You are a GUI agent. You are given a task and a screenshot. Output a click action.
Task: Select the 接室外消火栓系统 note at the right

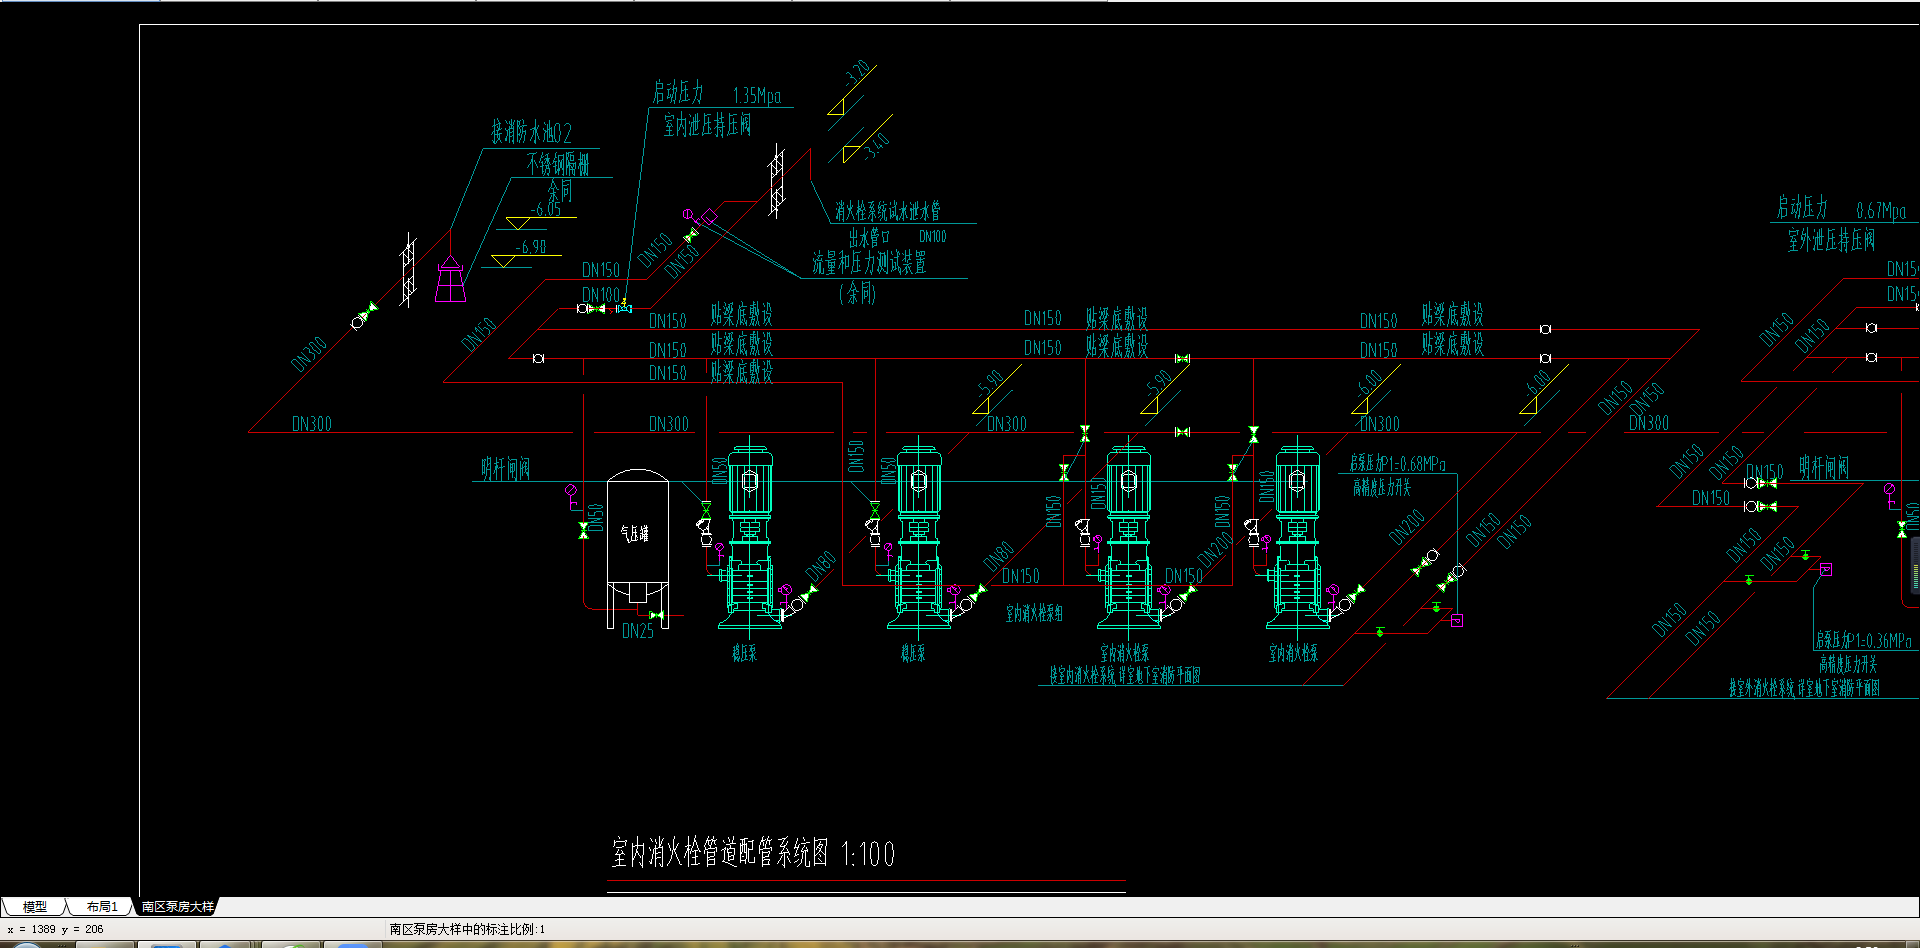point(1805,688)
